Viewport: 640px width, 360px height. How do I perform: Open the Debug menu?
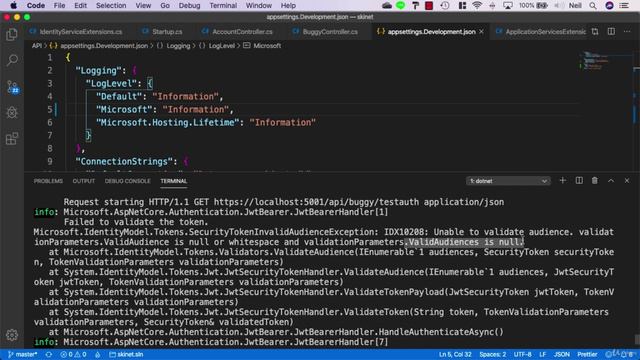(x=189, y=5)
